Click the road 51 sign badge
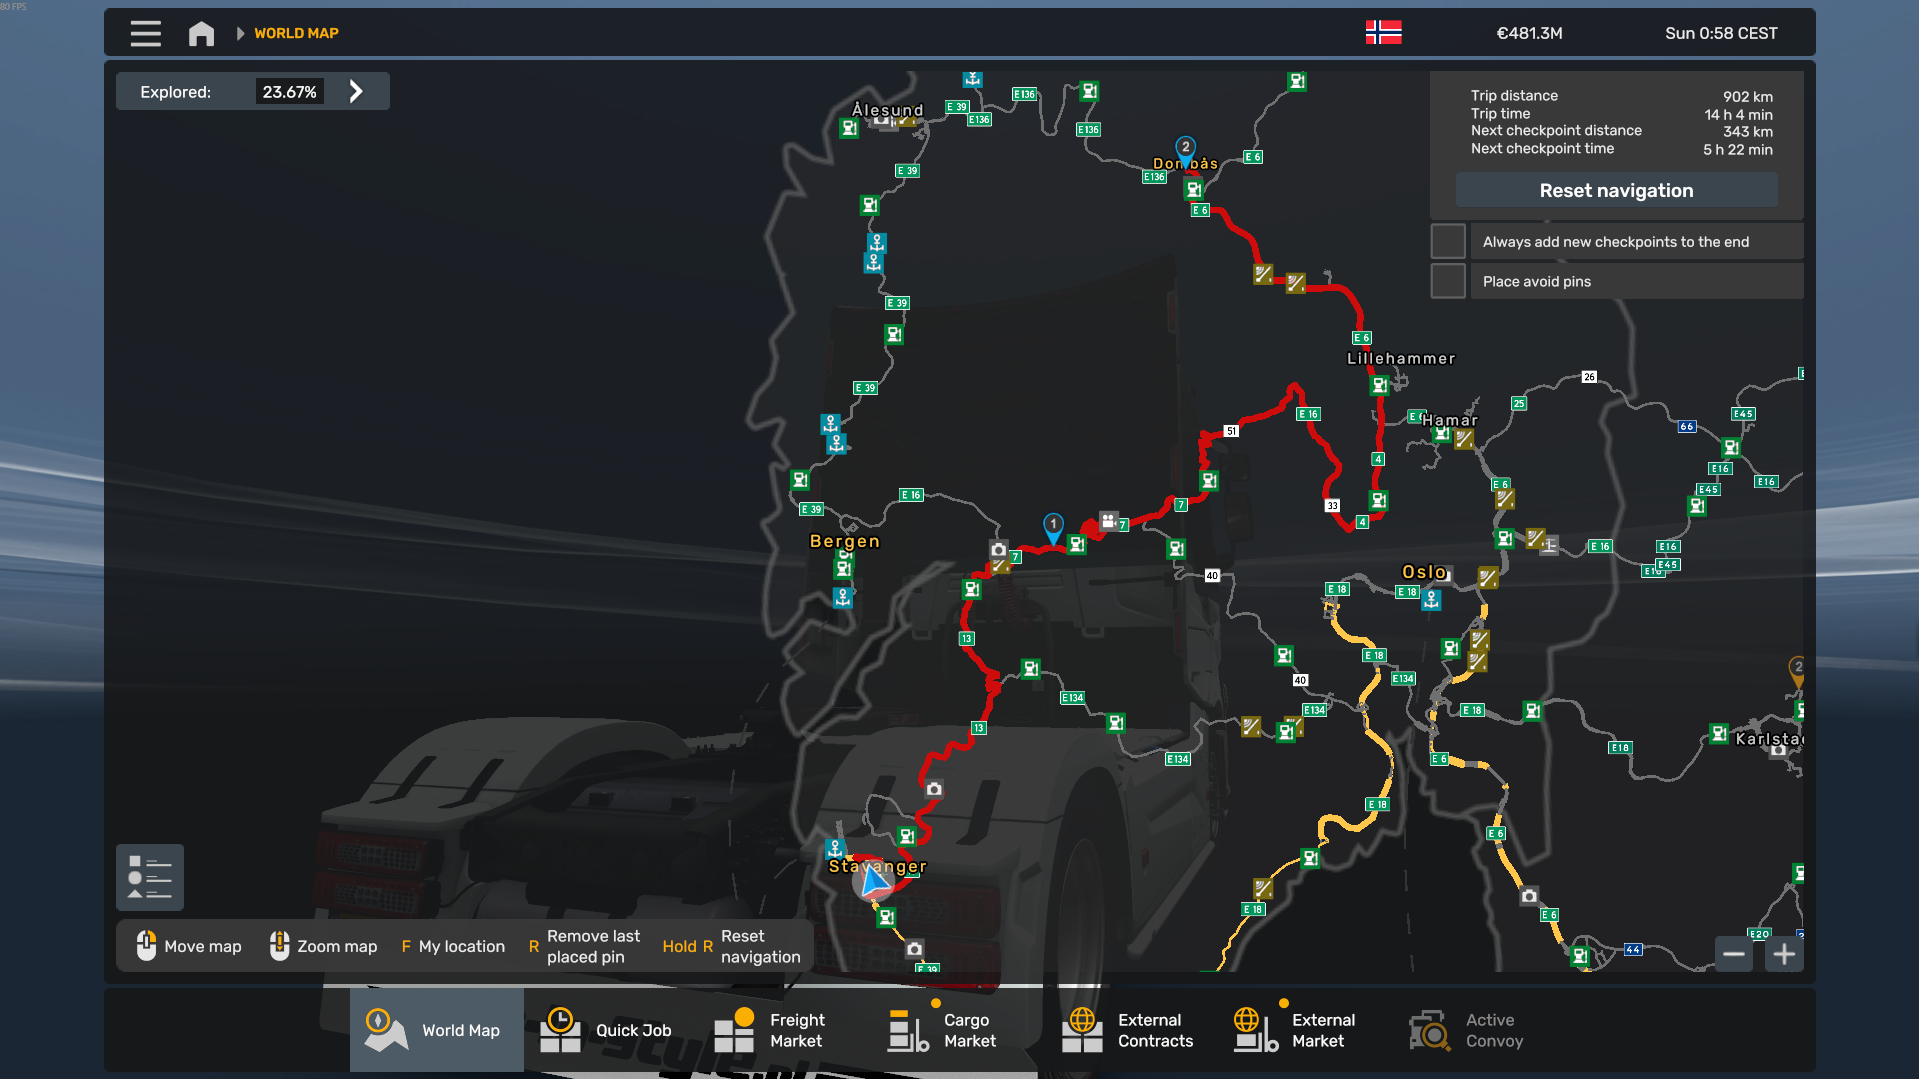 click(1231, 431)
